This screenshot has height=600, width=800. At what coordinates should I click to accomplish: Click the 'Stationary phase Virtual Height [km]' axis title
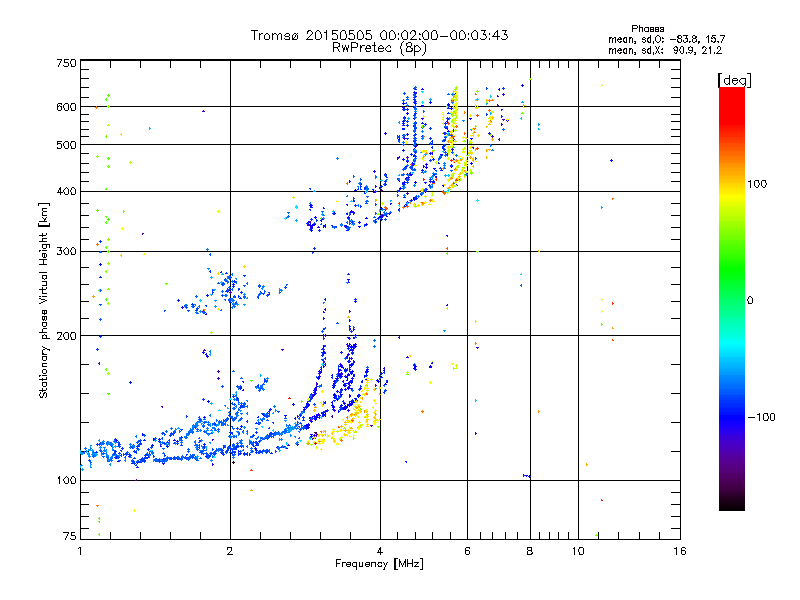pos(44,301)
